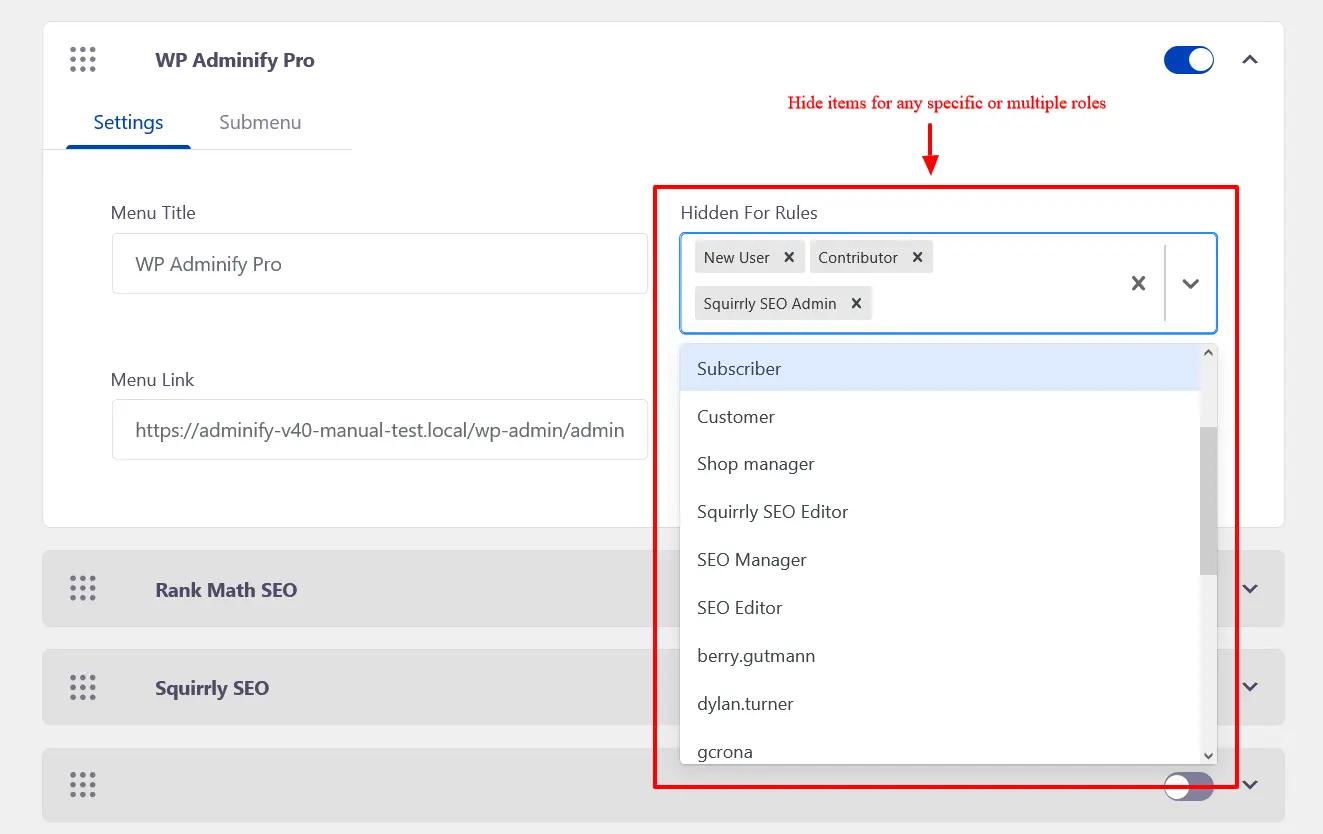Disable the WP Adminify Pro menu toggle
1323x834 pixels.
[x=1188, y=59]
